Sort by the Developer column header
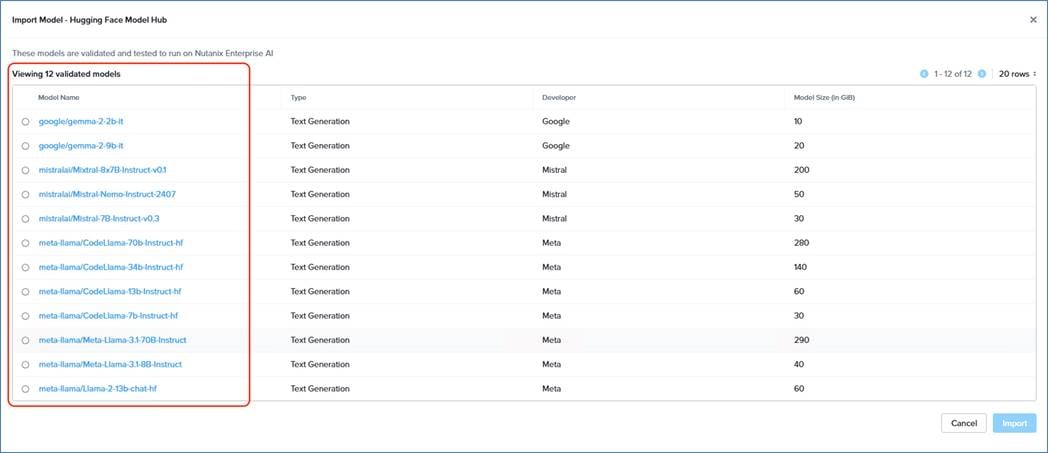1048x453 pixels. click(x=559, y=98)
